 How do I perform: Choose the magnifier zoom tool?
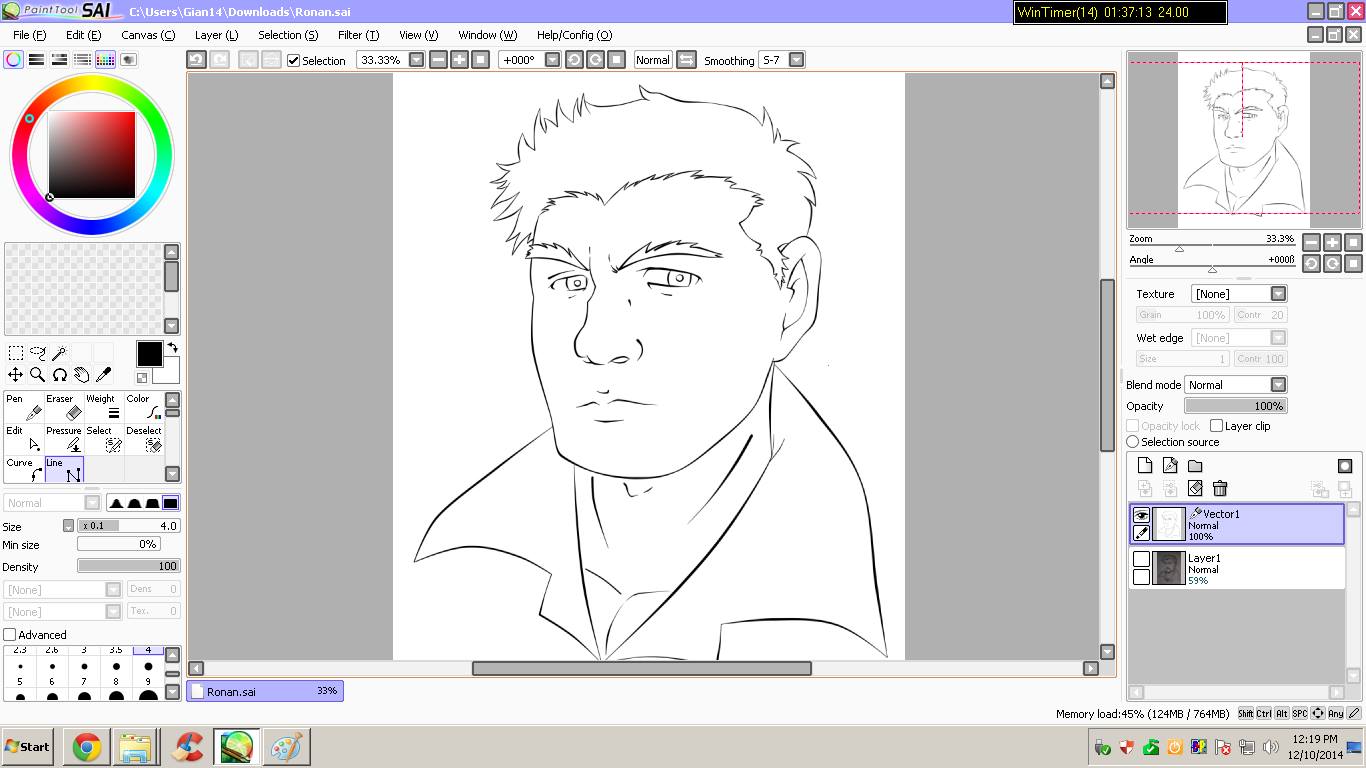pos(38,375)
